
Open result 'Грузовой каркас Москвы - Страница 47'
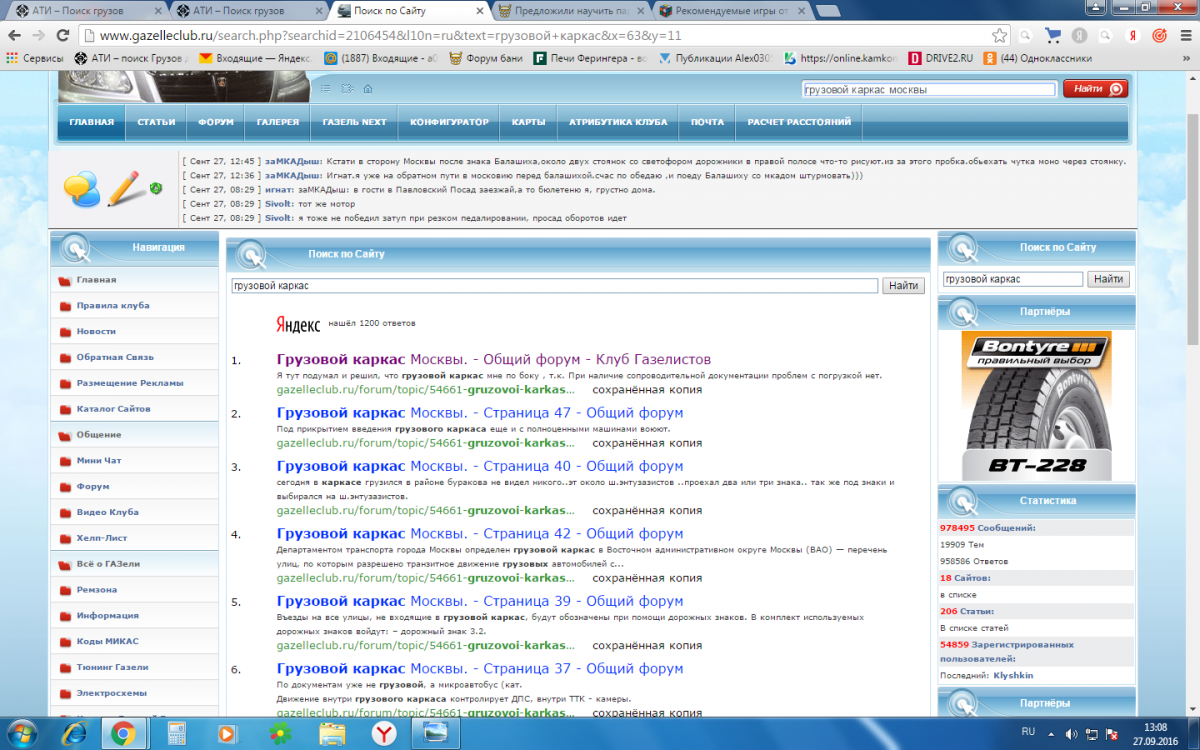point(480,413)
